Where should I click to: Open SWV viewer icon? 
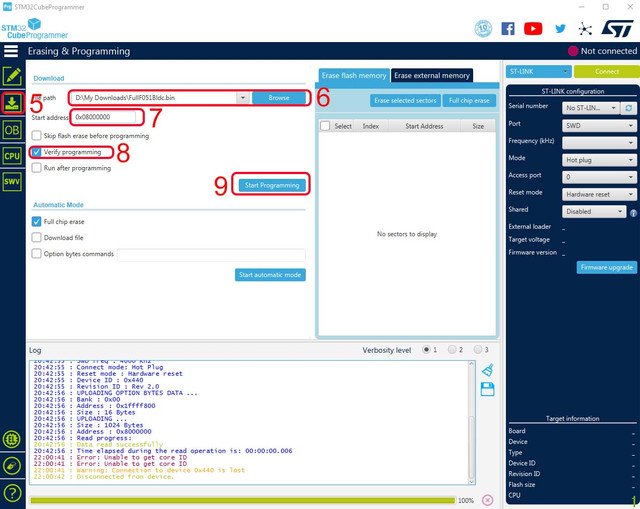[x=12, y=182]
